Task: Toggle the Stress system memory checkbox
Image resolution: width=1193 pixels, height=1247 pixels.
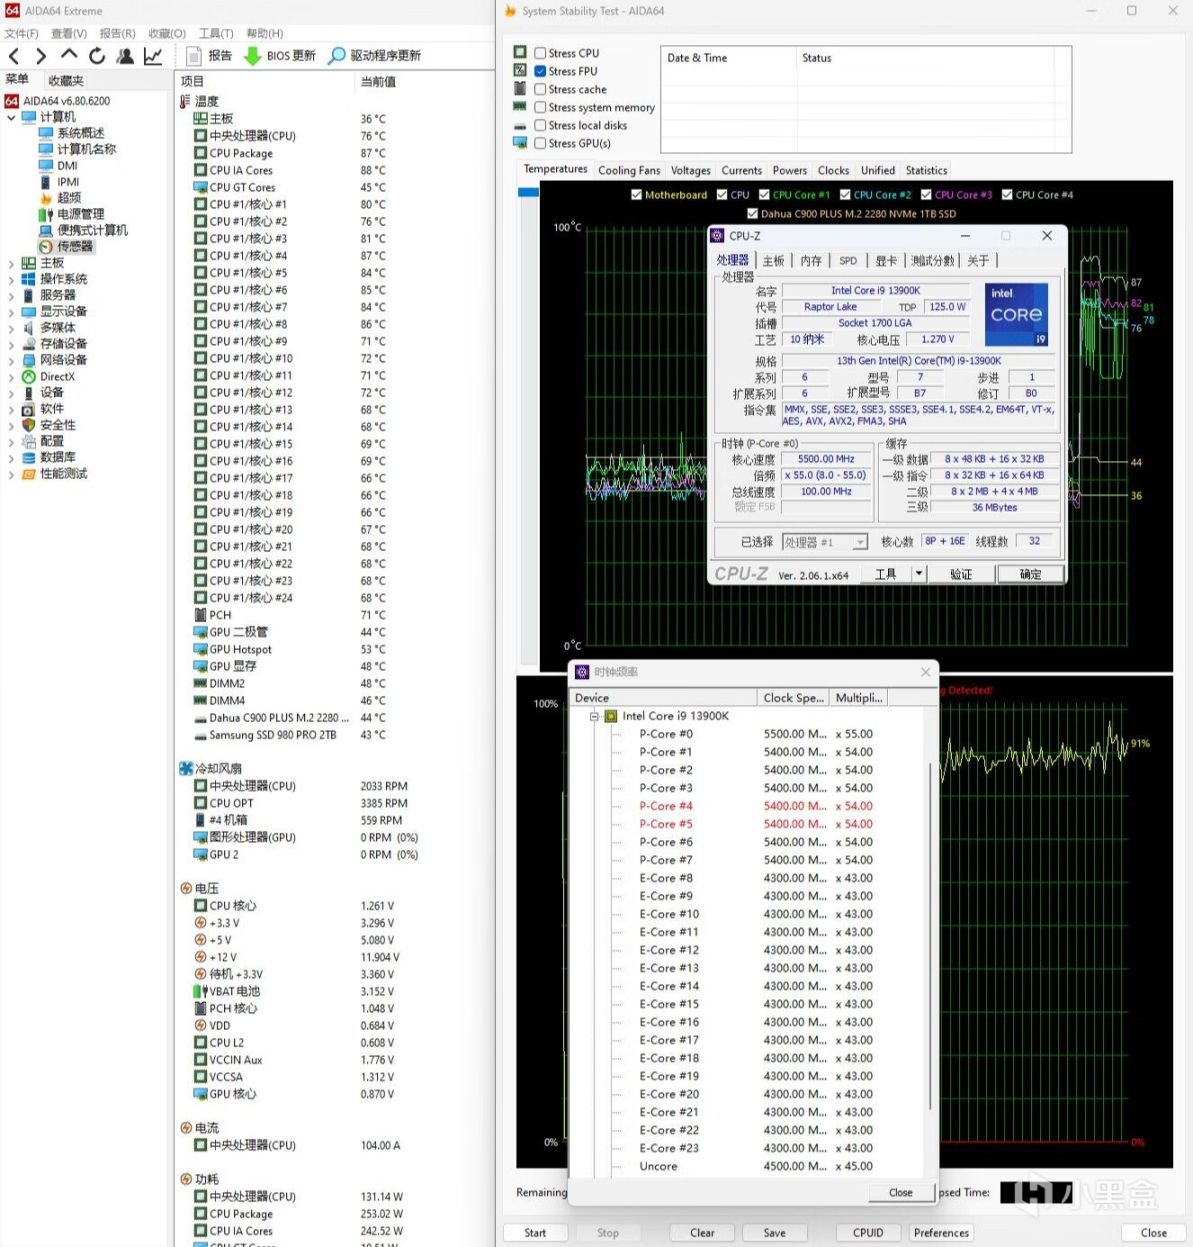Action: pos(540,107)
